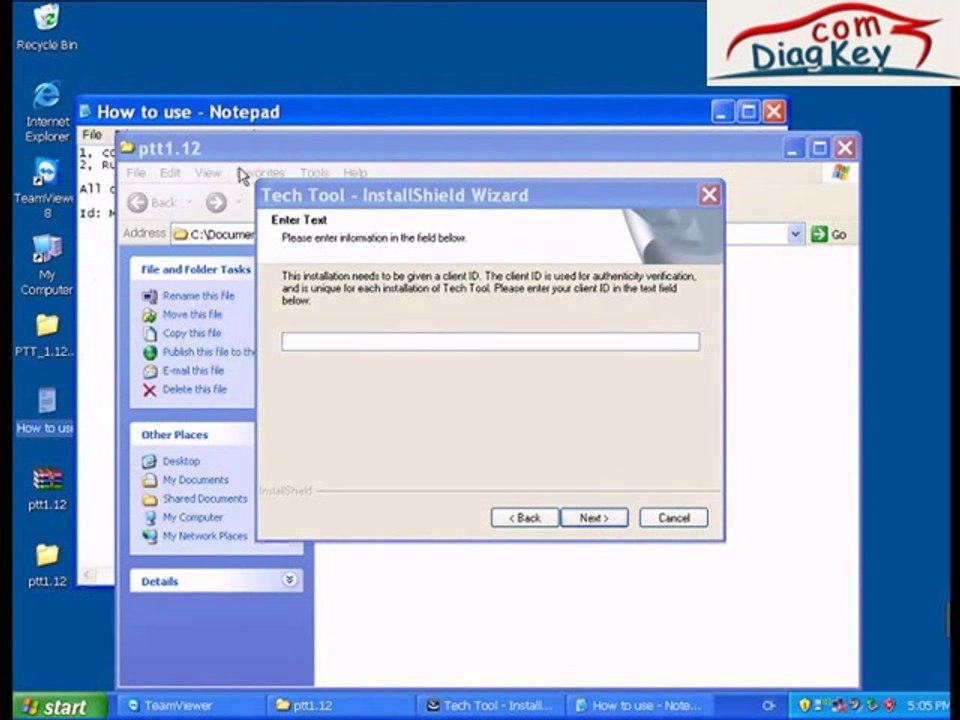Click Copy this file icon
This screenshot has height=720, width=960.
[149, 334]
